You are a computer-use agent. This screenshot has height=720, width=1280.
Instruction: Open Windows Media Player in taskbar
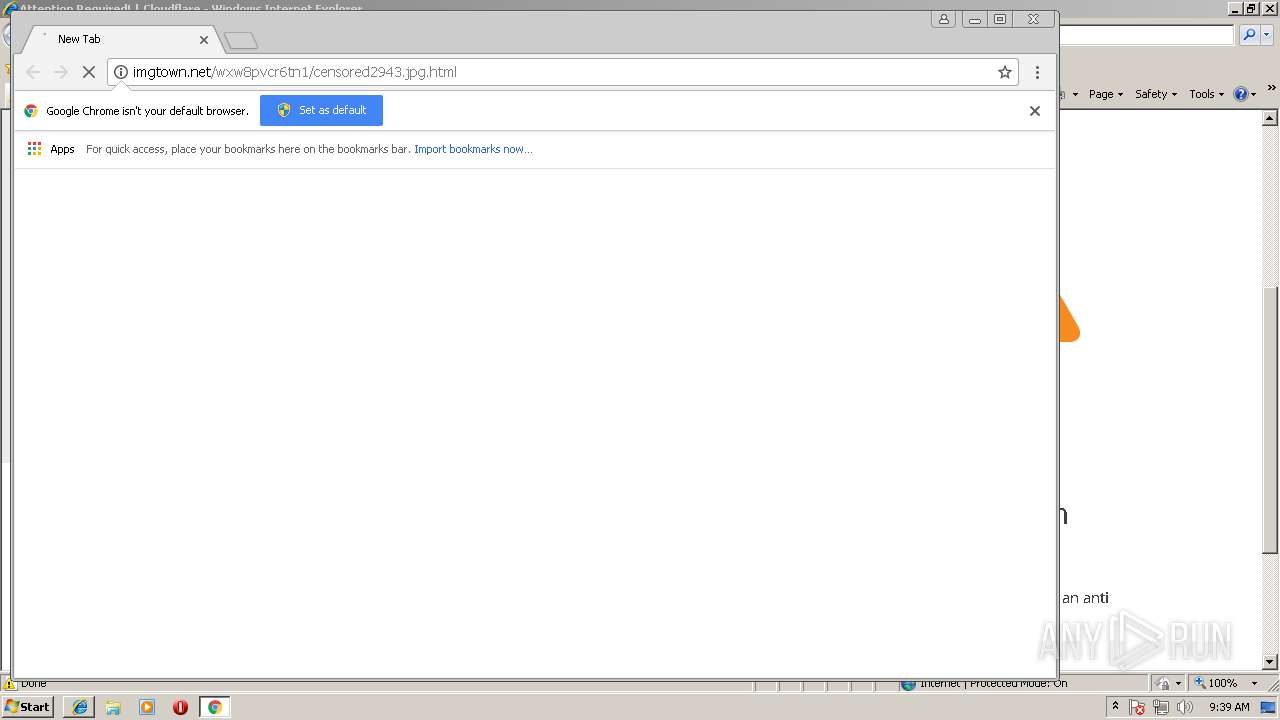pyautogui.click(x=147, y=707)
